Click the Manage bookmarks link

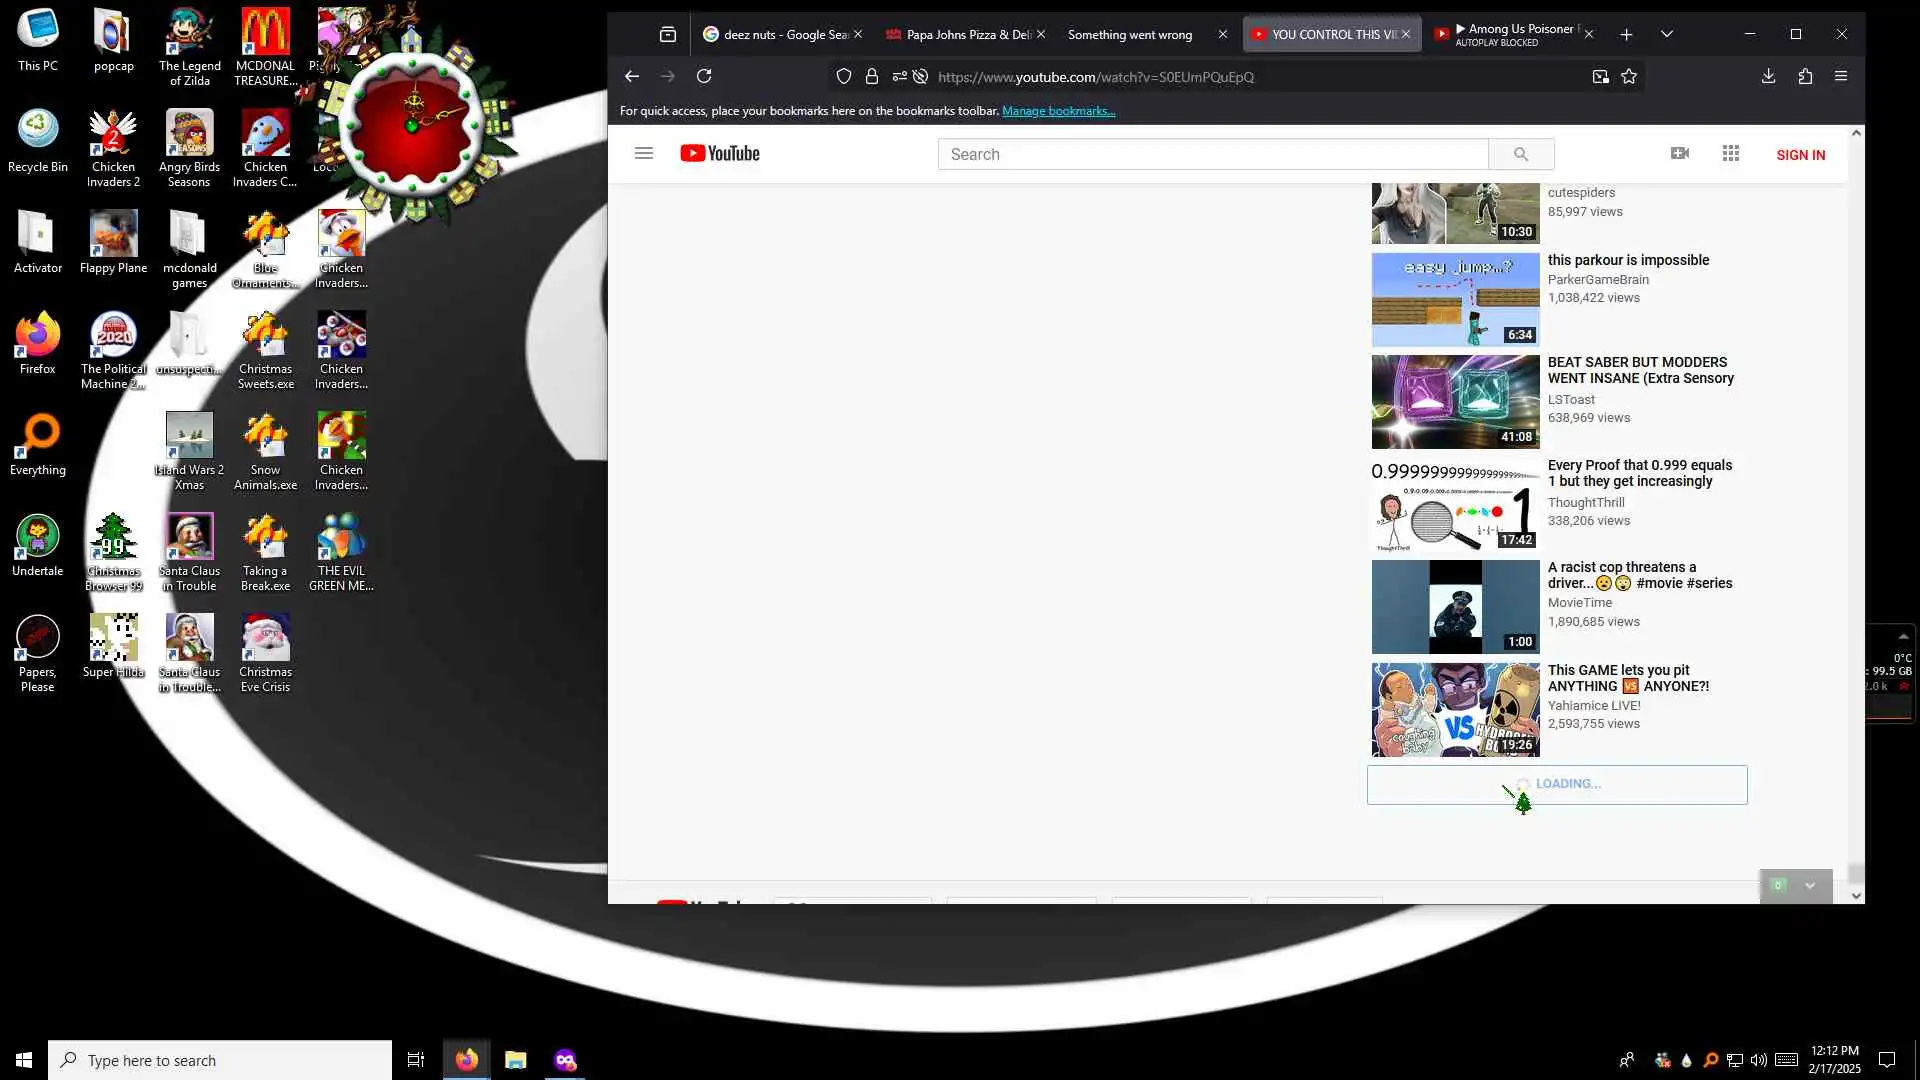1058,111
